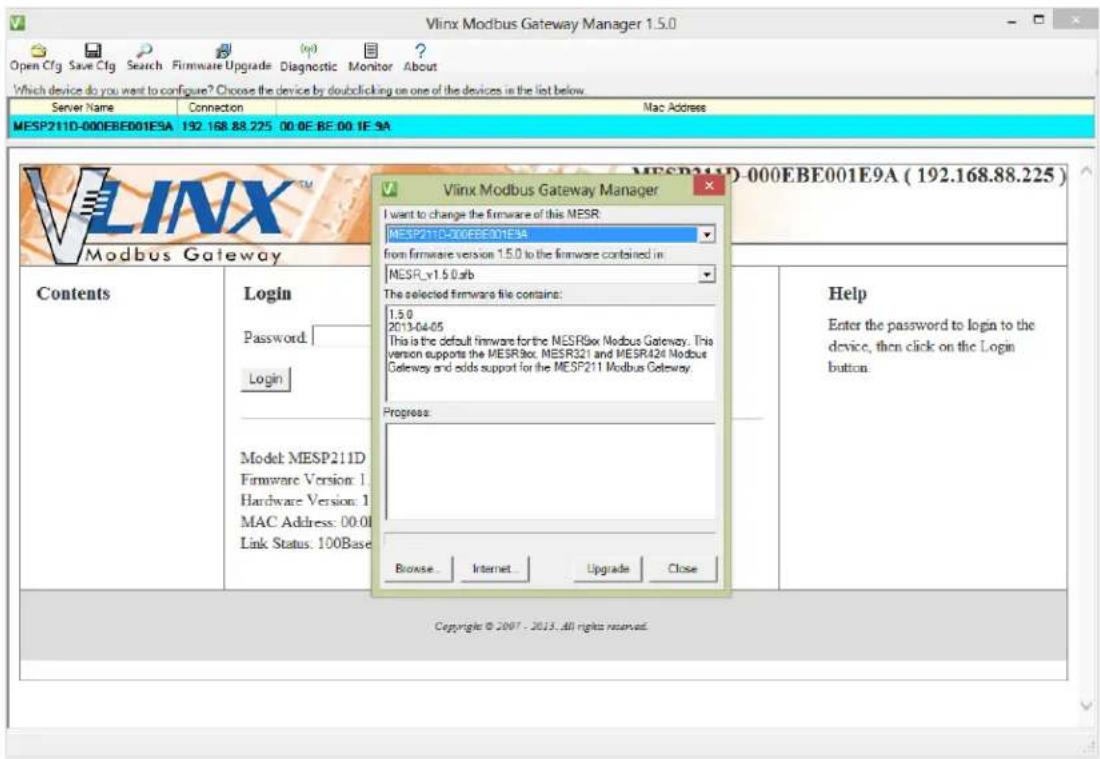Click the app icon in main title bar
Screen dimensions: 1100x759
(x=18, y=22)
